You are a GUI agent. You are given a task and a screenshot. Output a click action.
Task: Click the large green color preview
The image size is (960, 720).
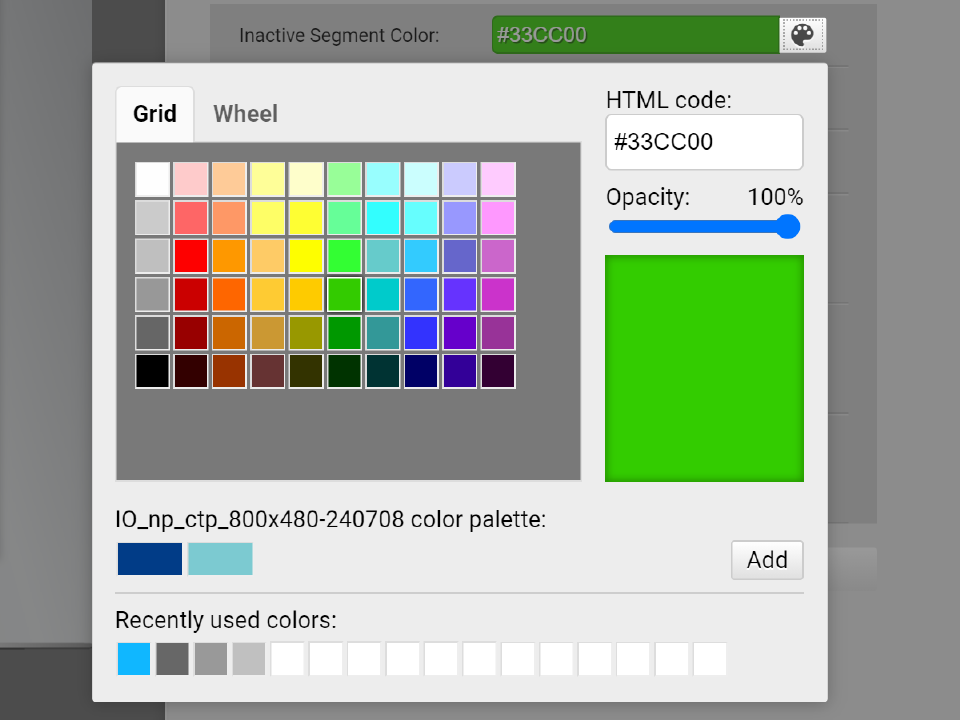(x=704, y=368)
